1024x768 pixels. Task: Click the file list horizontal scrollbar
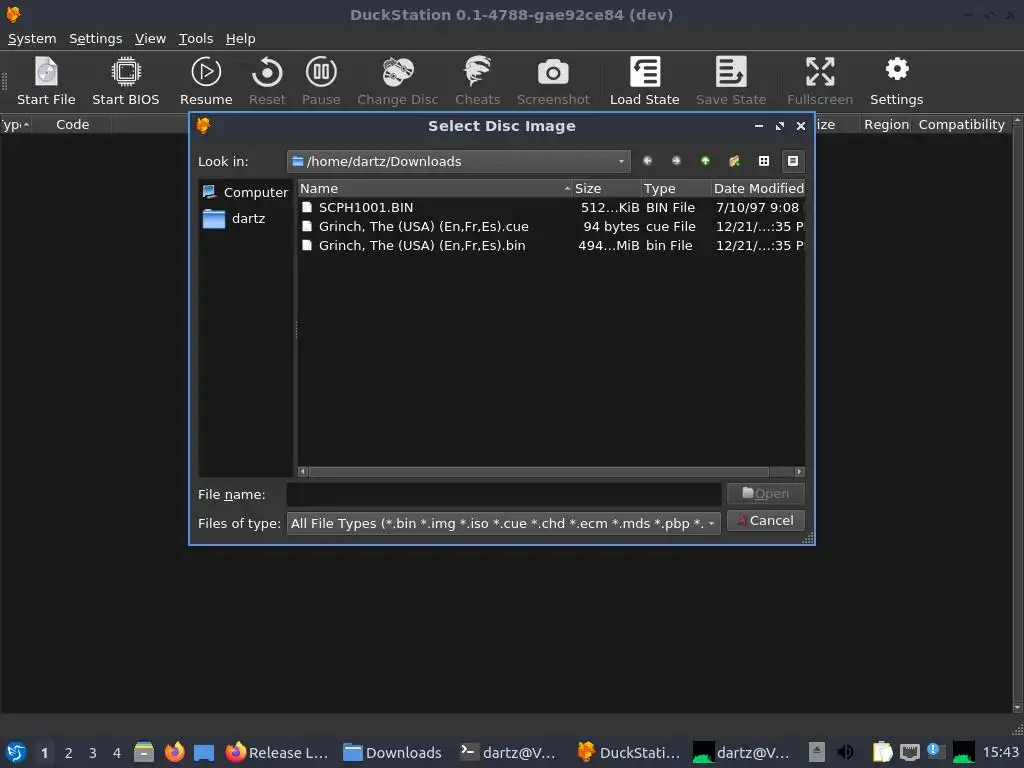(x=538, y=472)
